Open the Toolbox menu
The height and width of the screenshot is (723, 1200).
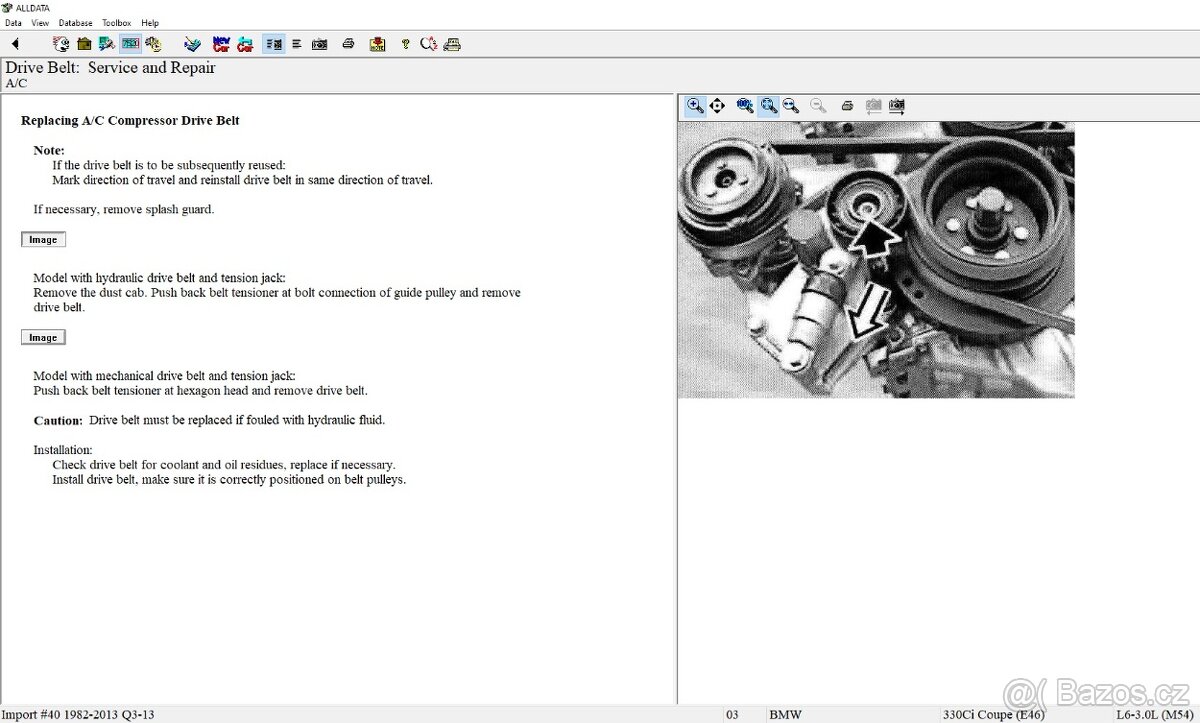tap(116, 22)
